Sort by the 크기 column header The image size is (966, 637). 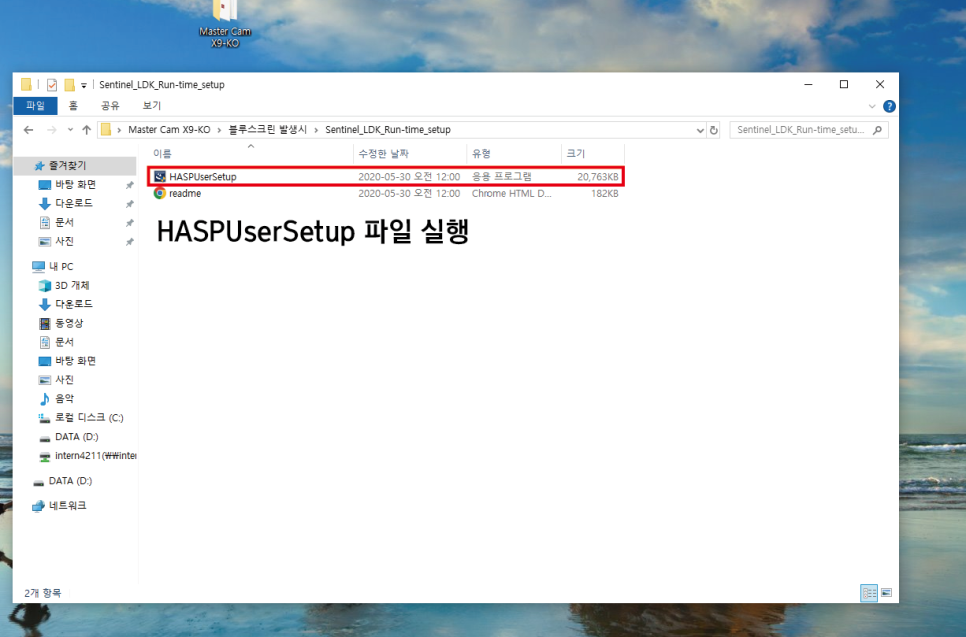(593, 153)
